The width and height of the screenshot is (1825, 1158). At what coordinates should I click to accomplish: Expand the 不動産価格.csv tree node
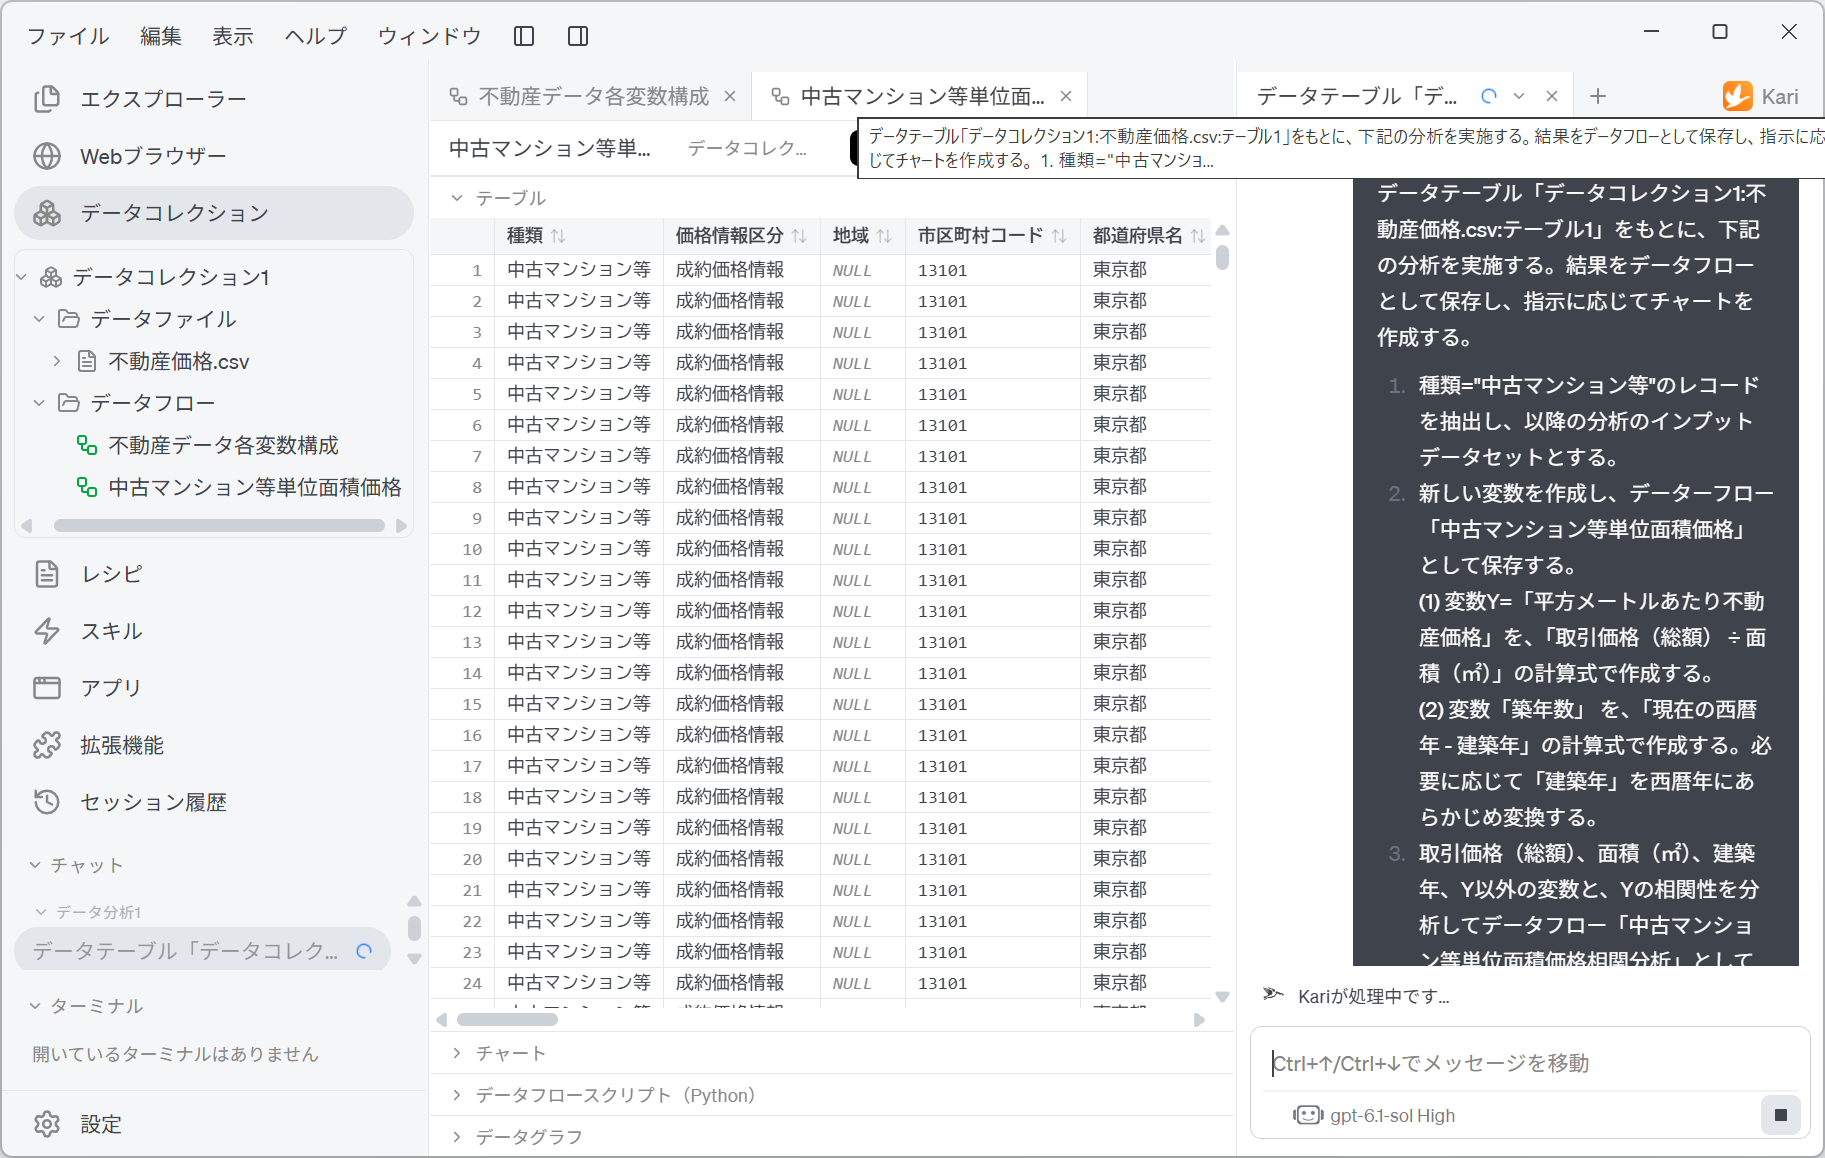(57, 361)
